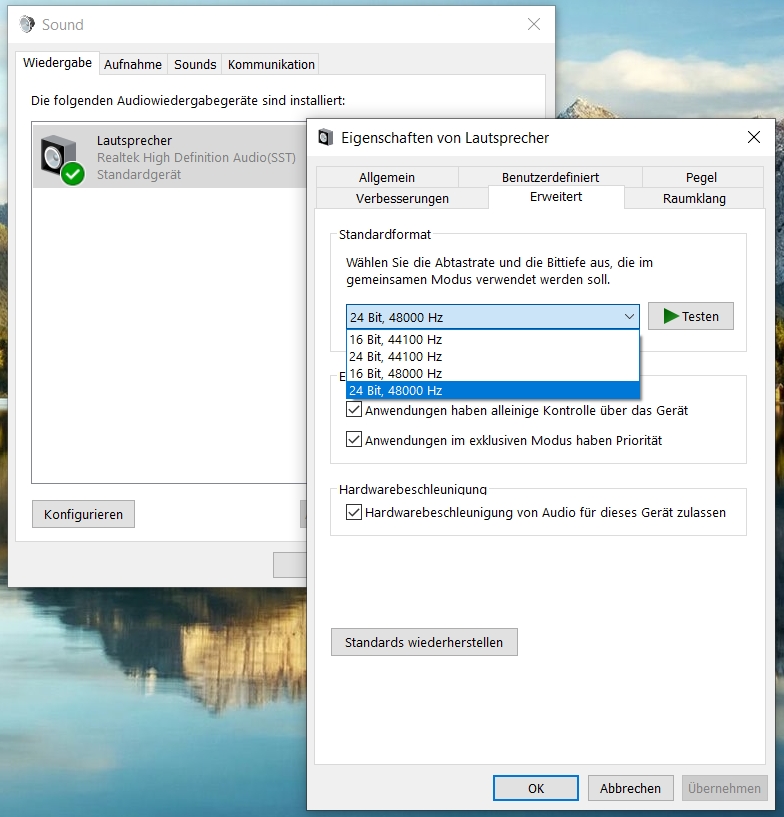
Task: Switch to Aufnahme tab in Sound window
Action: pyautogui.click(x=132, y=64)
